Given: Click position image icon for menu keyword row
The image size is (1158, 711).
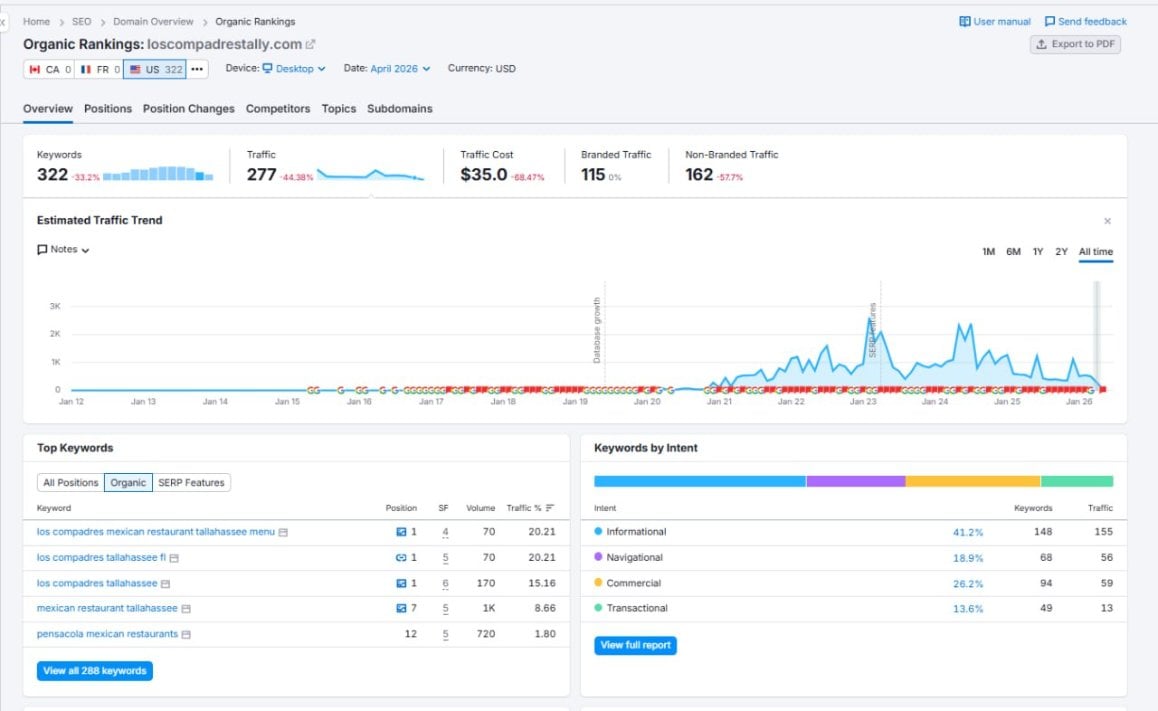Looking at the screenshot, I should tap(401, 532).
